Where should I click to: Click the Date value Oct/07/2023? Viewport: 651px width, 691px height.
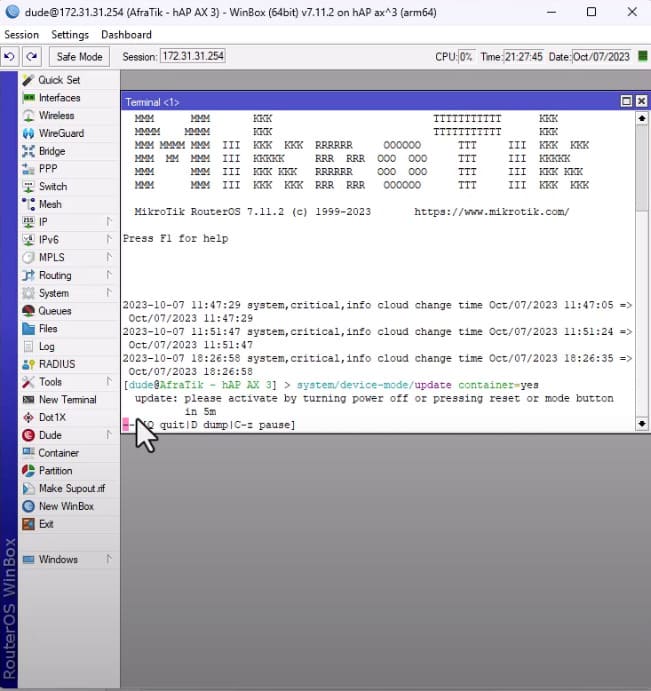pyautogui.click(x=601, y=57)
